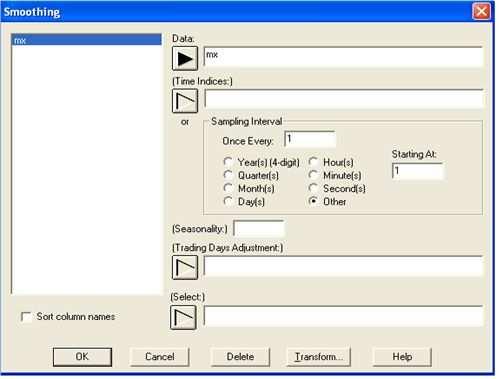
Task: Click the Cancel button
Action: pos(160,357)
